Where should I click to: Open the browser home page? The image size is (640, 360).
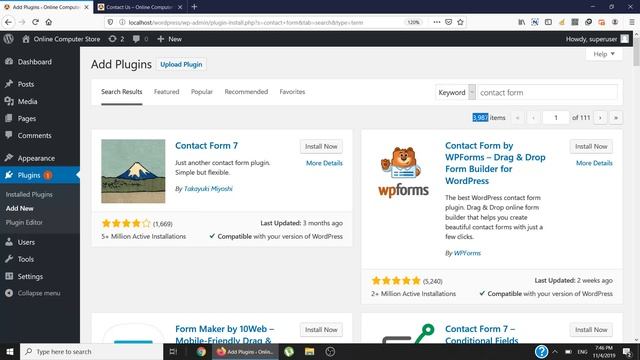tap(49, 22)
